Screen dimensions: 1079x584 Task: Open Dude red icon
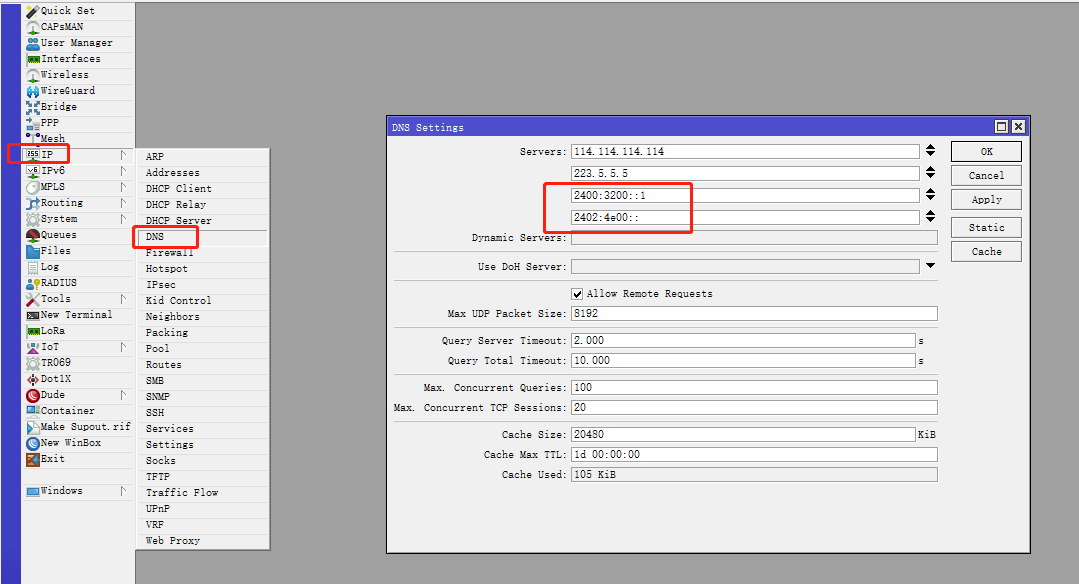pyautogui.click(x=32, y=395)
